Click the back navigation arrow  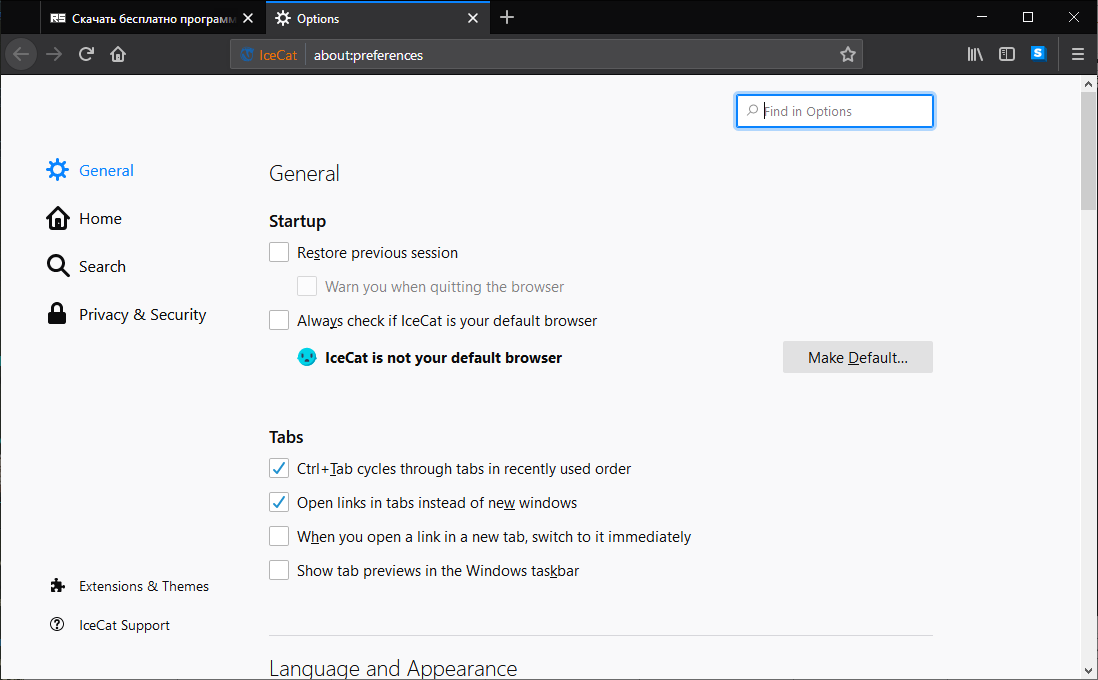22,55
